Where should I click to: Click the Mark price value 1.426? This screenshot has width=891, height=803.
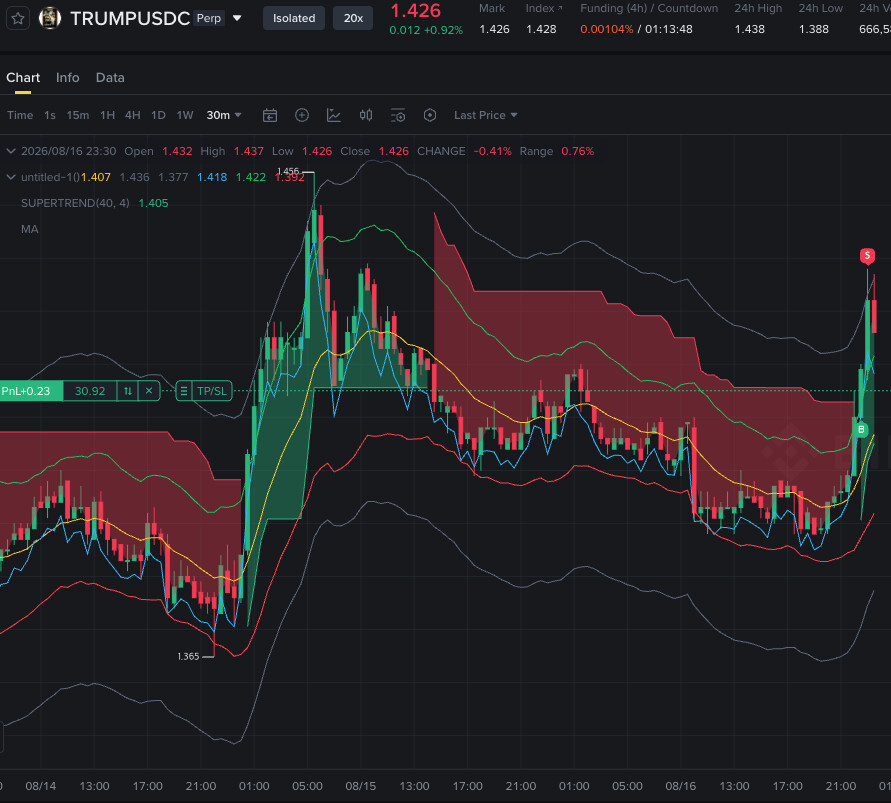coord(494,29)
